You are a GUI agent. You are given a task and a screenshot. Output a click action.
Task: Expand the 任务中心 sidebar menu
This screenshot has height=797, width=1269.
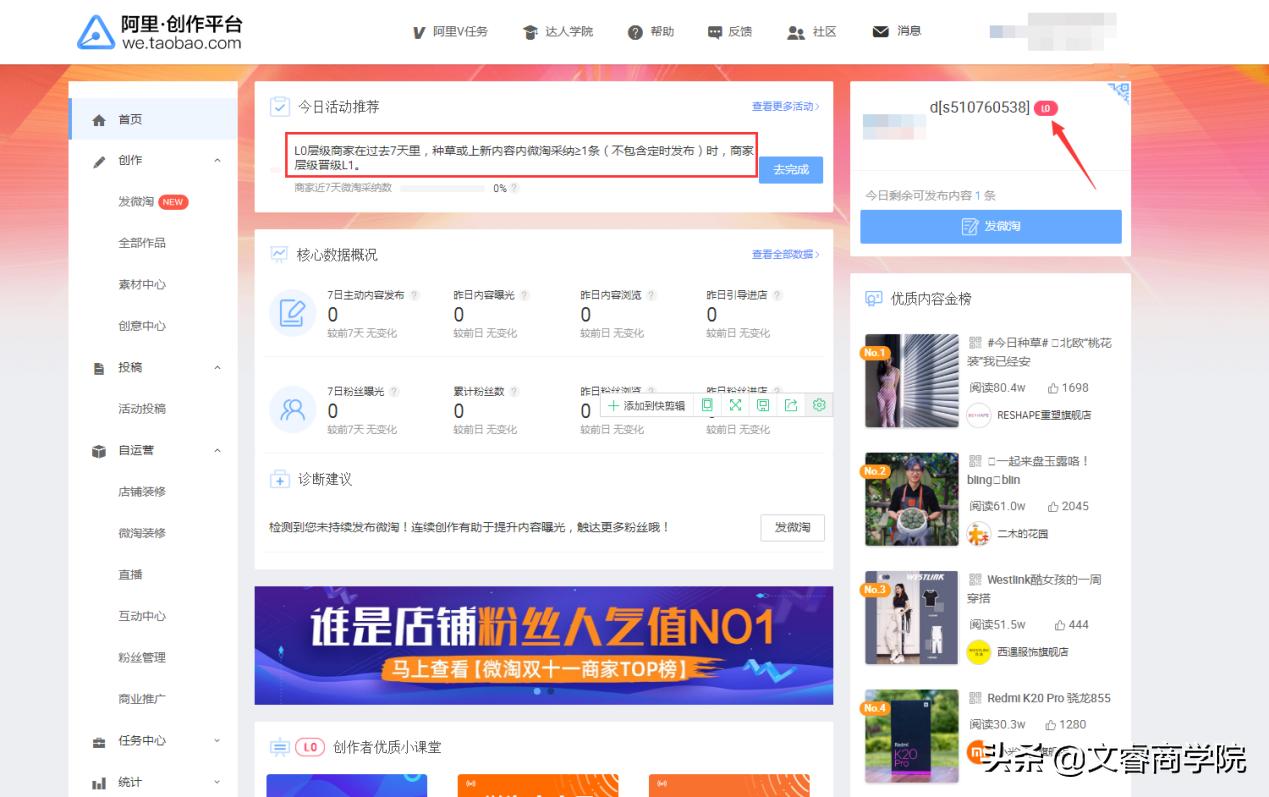(x=216, y=741)
